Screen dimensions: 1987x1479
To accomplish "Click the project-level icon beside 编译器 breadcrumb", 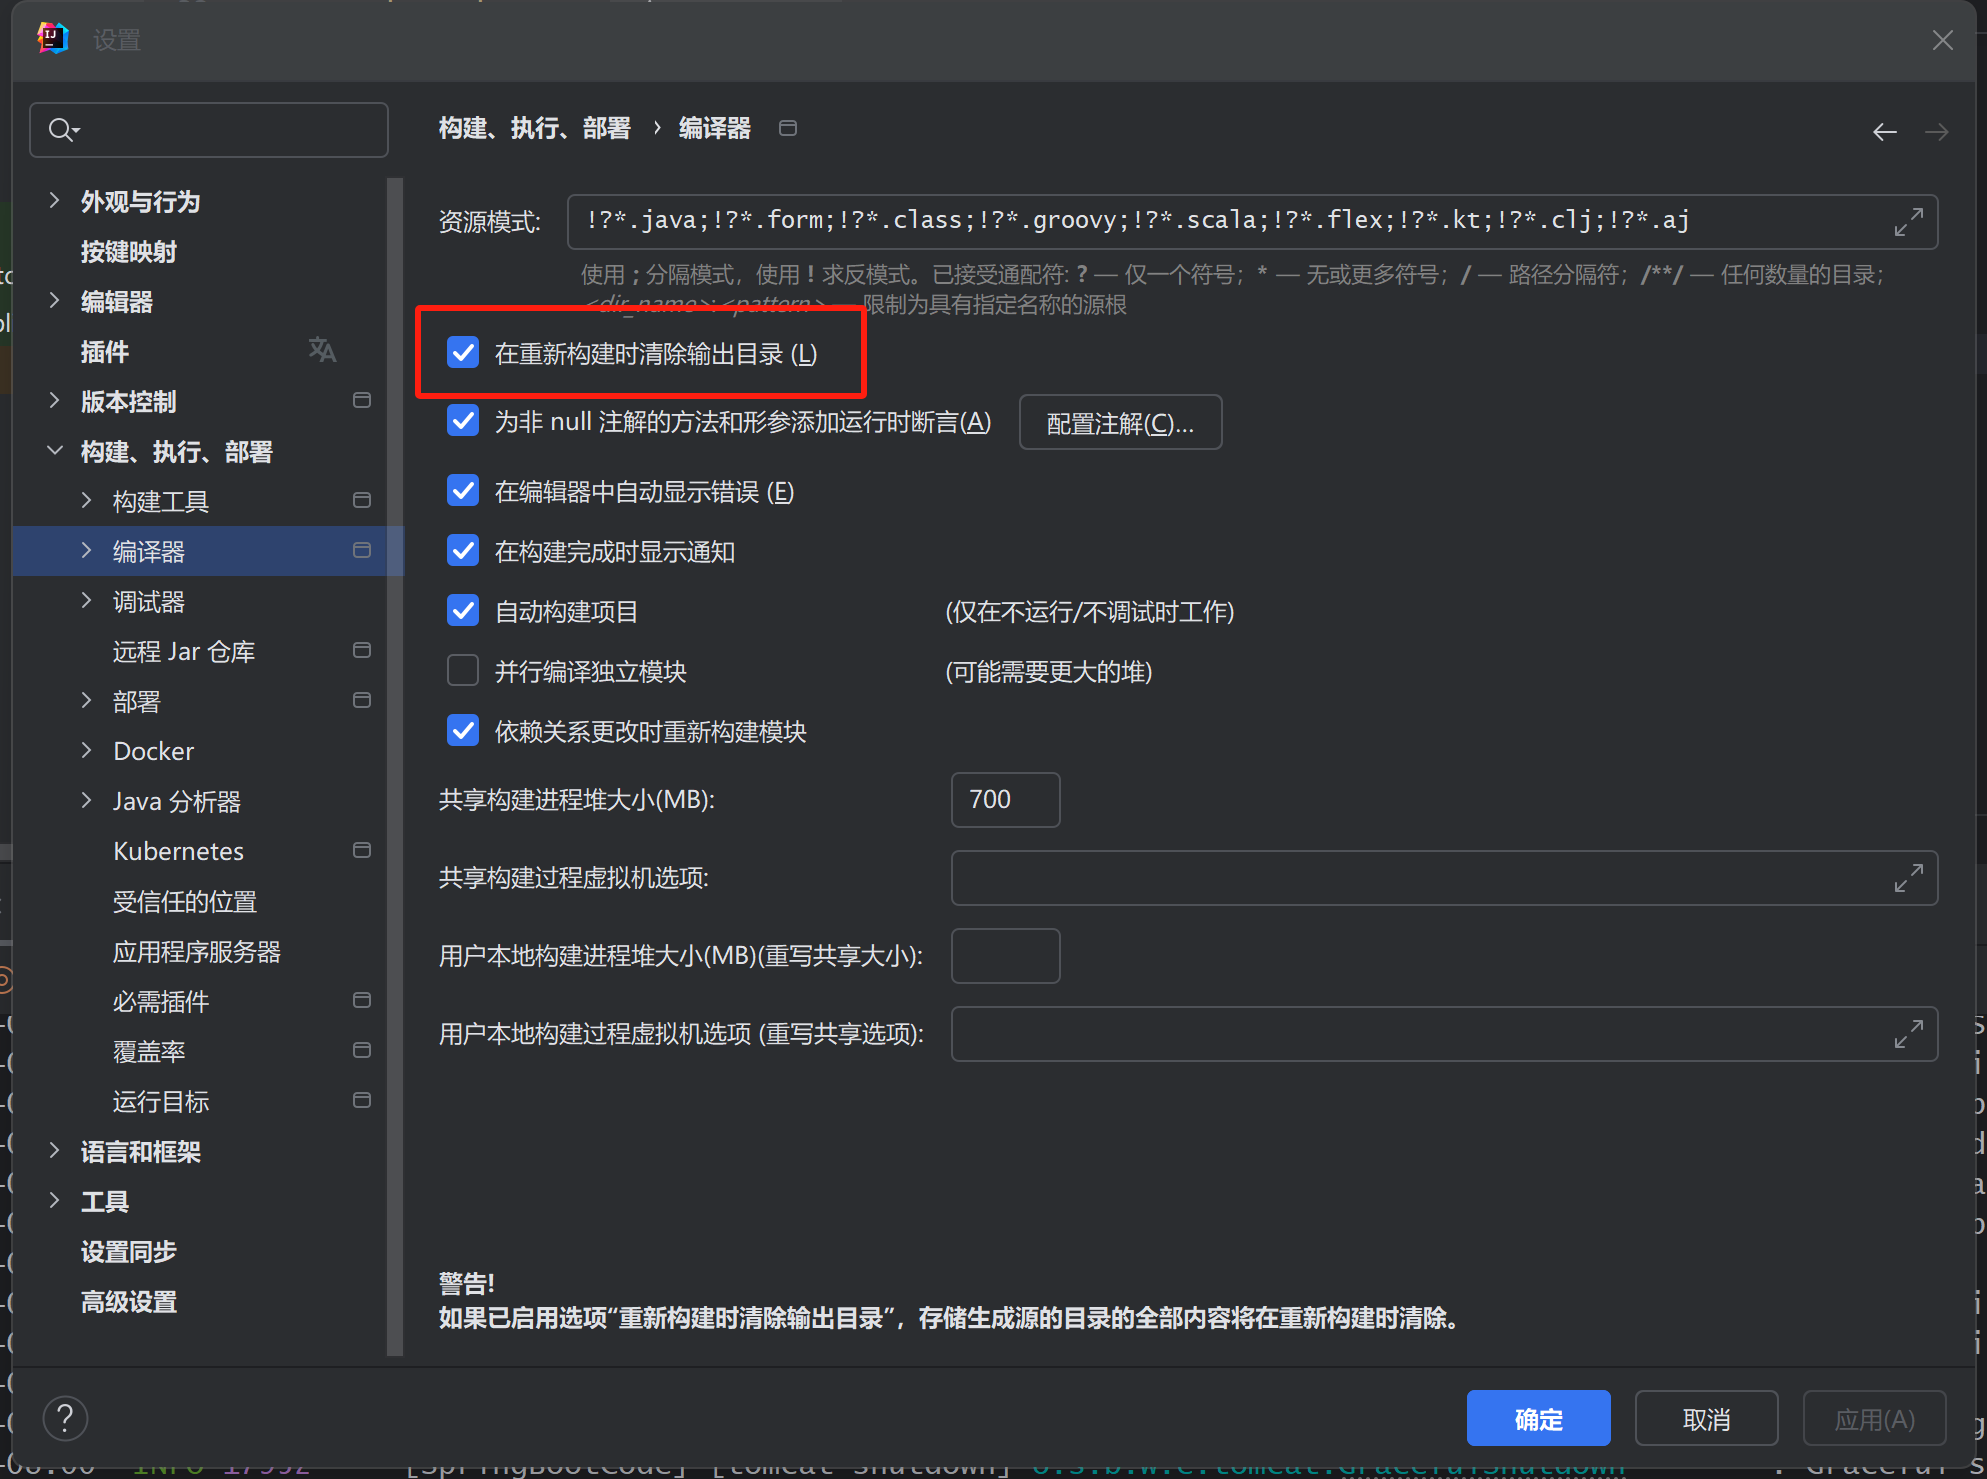I will click(x=788, y=128).
